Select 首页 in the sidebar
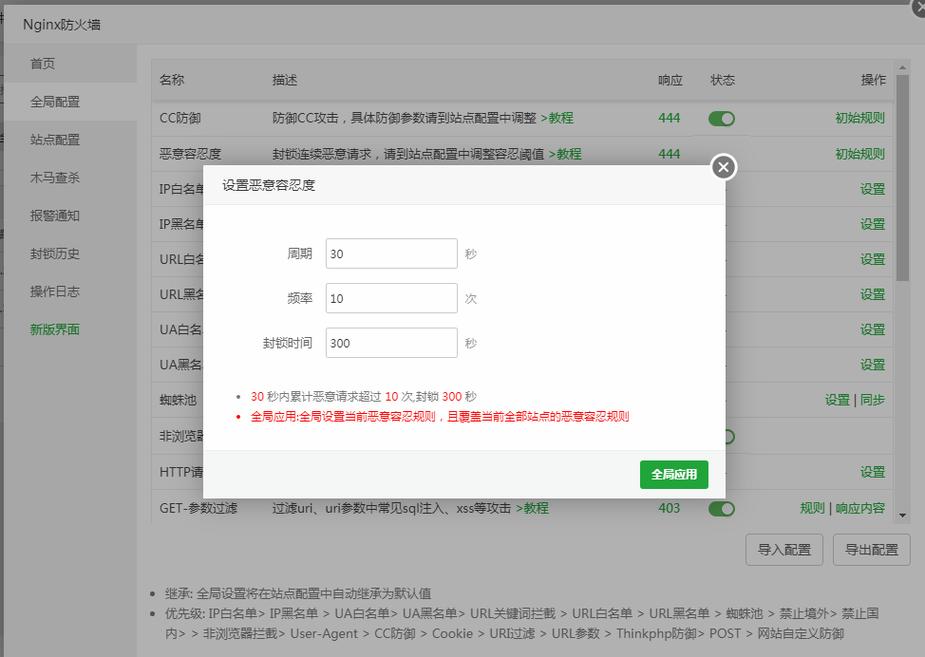925x657 pixels. click(42, 62)
